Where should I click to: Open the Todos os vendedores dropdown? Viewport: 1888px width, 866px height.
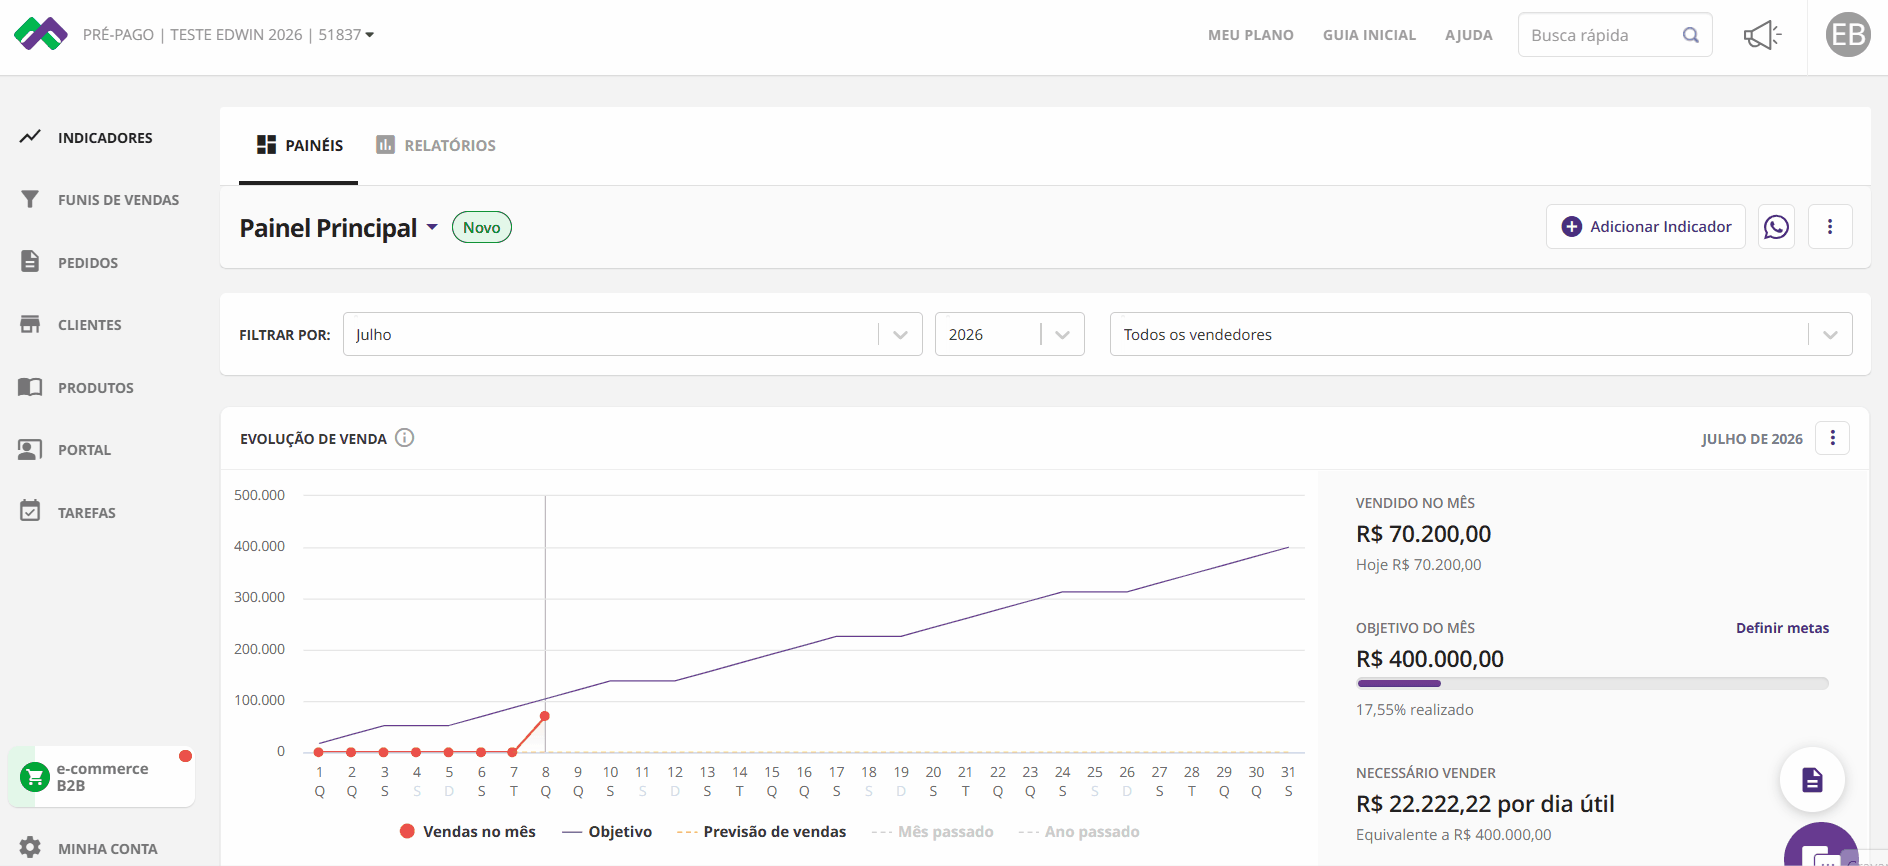(1480, 334)
